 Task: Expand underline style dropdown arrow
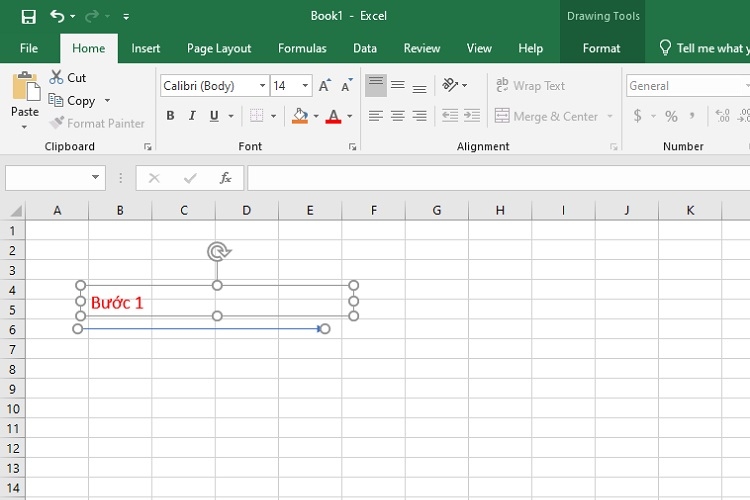(231, 116)
